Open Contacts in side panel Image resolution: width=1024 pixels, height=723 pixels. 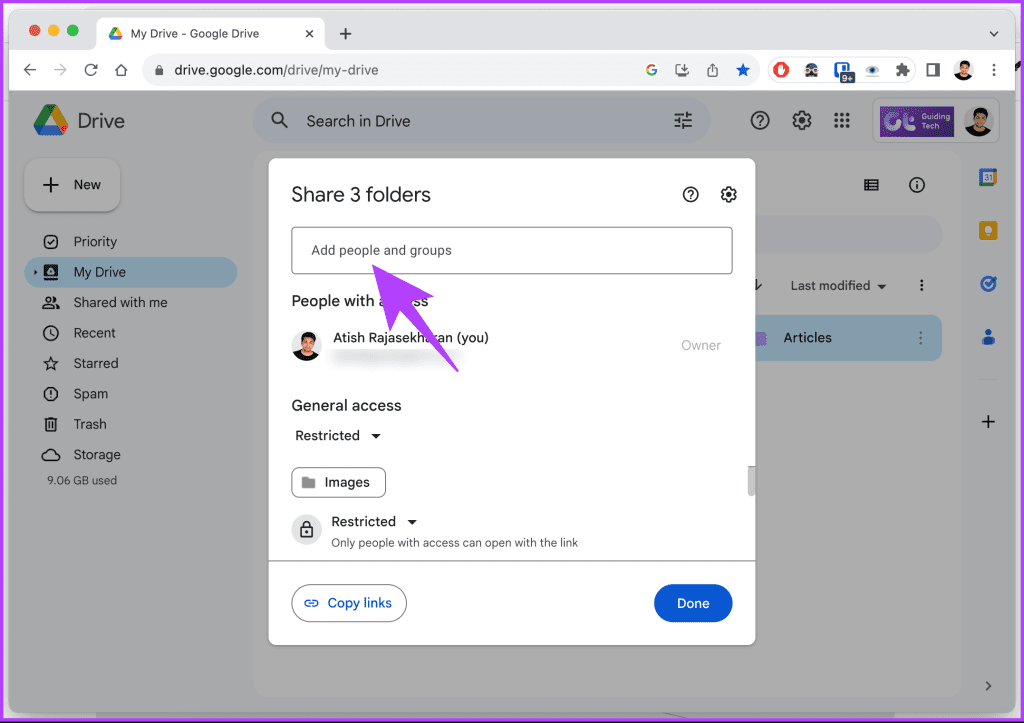[988, 336]
